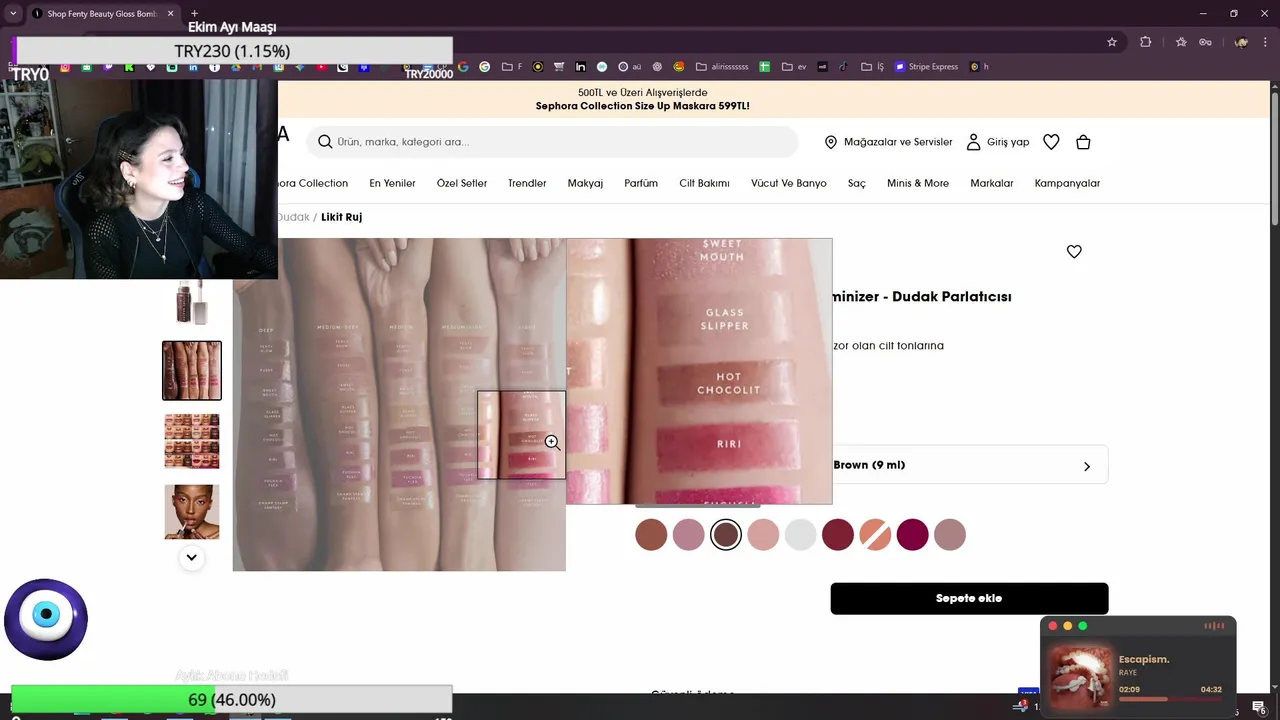Viewport: 1280px width, 720px height.
Task: Click the search magnifier icon
Action: tap(325, 142)
